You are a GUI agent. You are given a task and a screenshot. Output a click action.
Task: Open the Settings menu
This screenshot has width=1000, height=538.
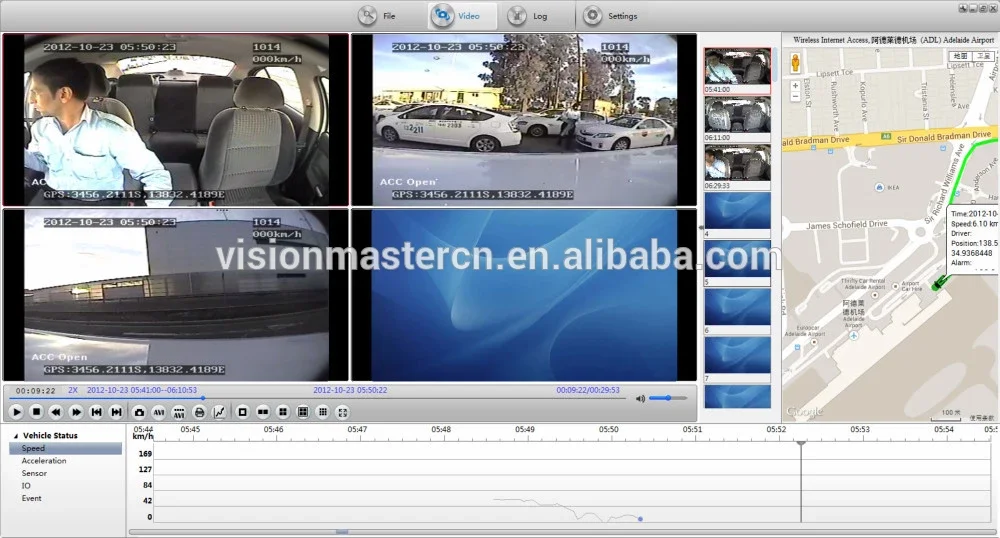click(x=610, y=16)
